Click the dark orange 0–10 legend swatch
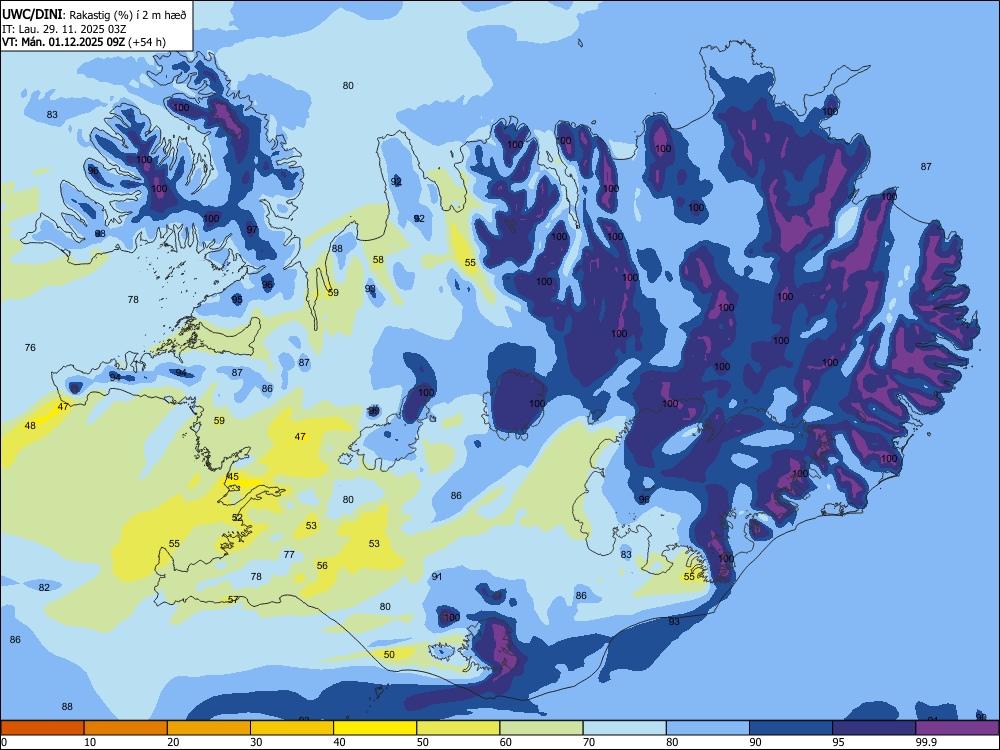This screenshot has width=1000, height=750. pos(42,728)
